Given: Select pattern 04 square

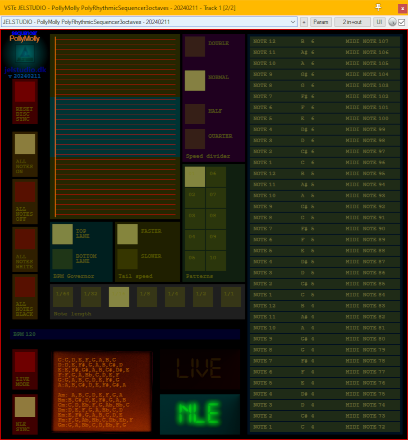Looking at the screenshot, I should pos(195,240).
